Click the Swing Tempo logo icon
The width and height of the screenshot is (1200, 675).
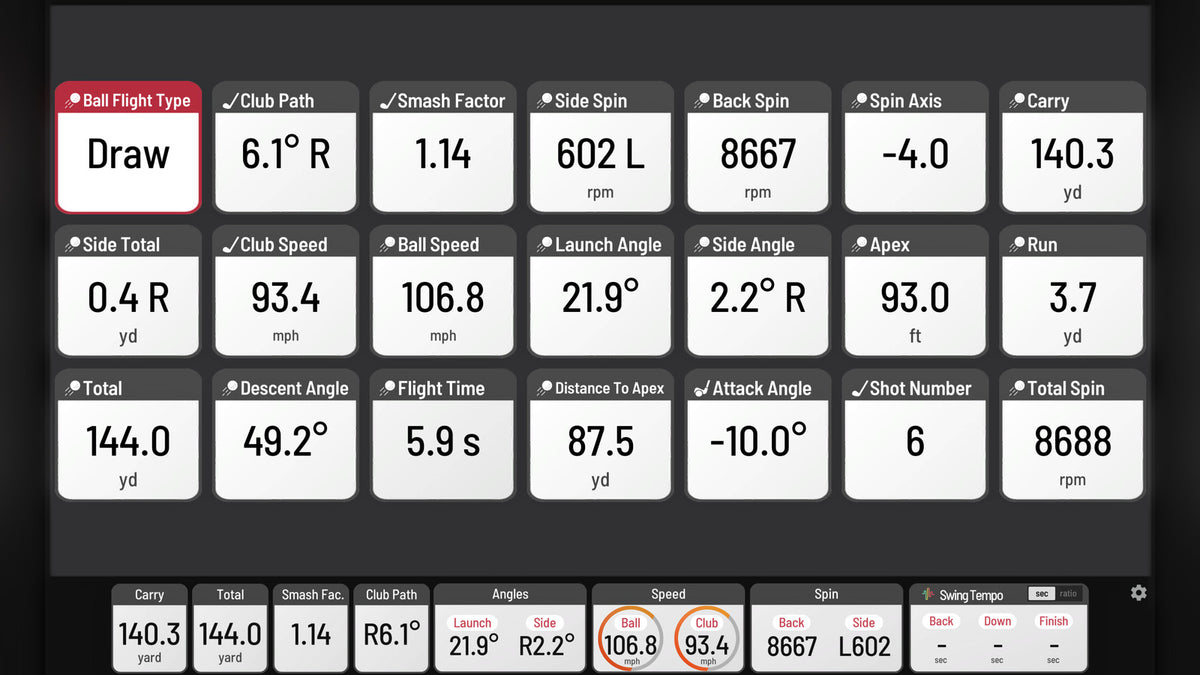pyautogui.click(x=928, y=594)
